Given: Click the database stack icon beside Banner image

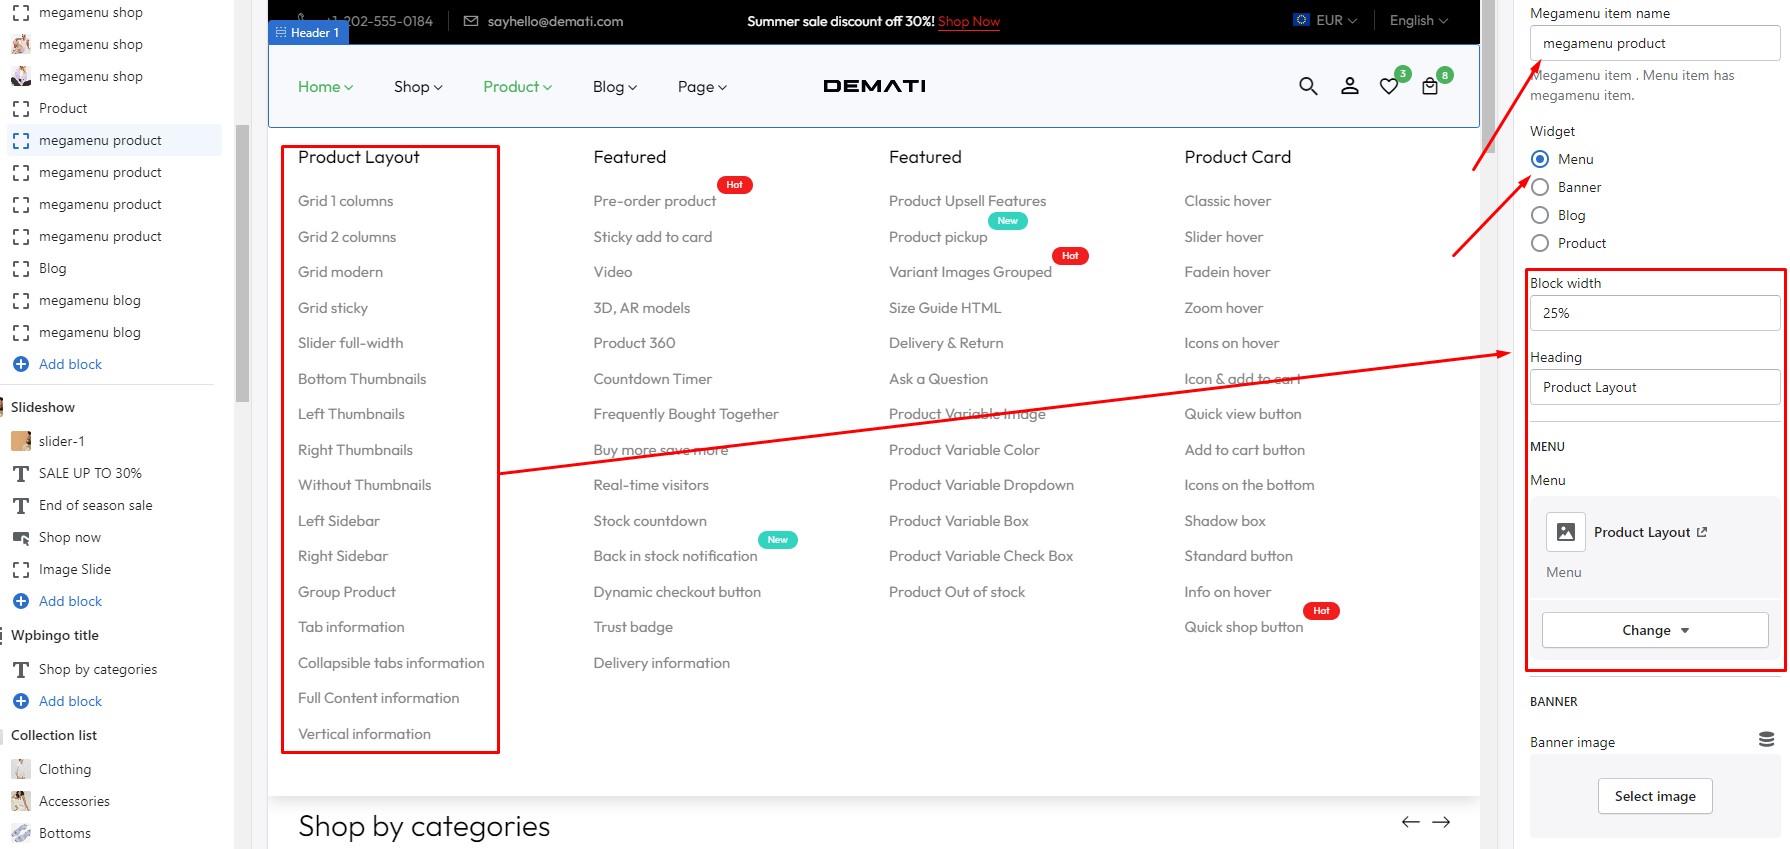Looking at the screenshot, I should pos(1766,740).
